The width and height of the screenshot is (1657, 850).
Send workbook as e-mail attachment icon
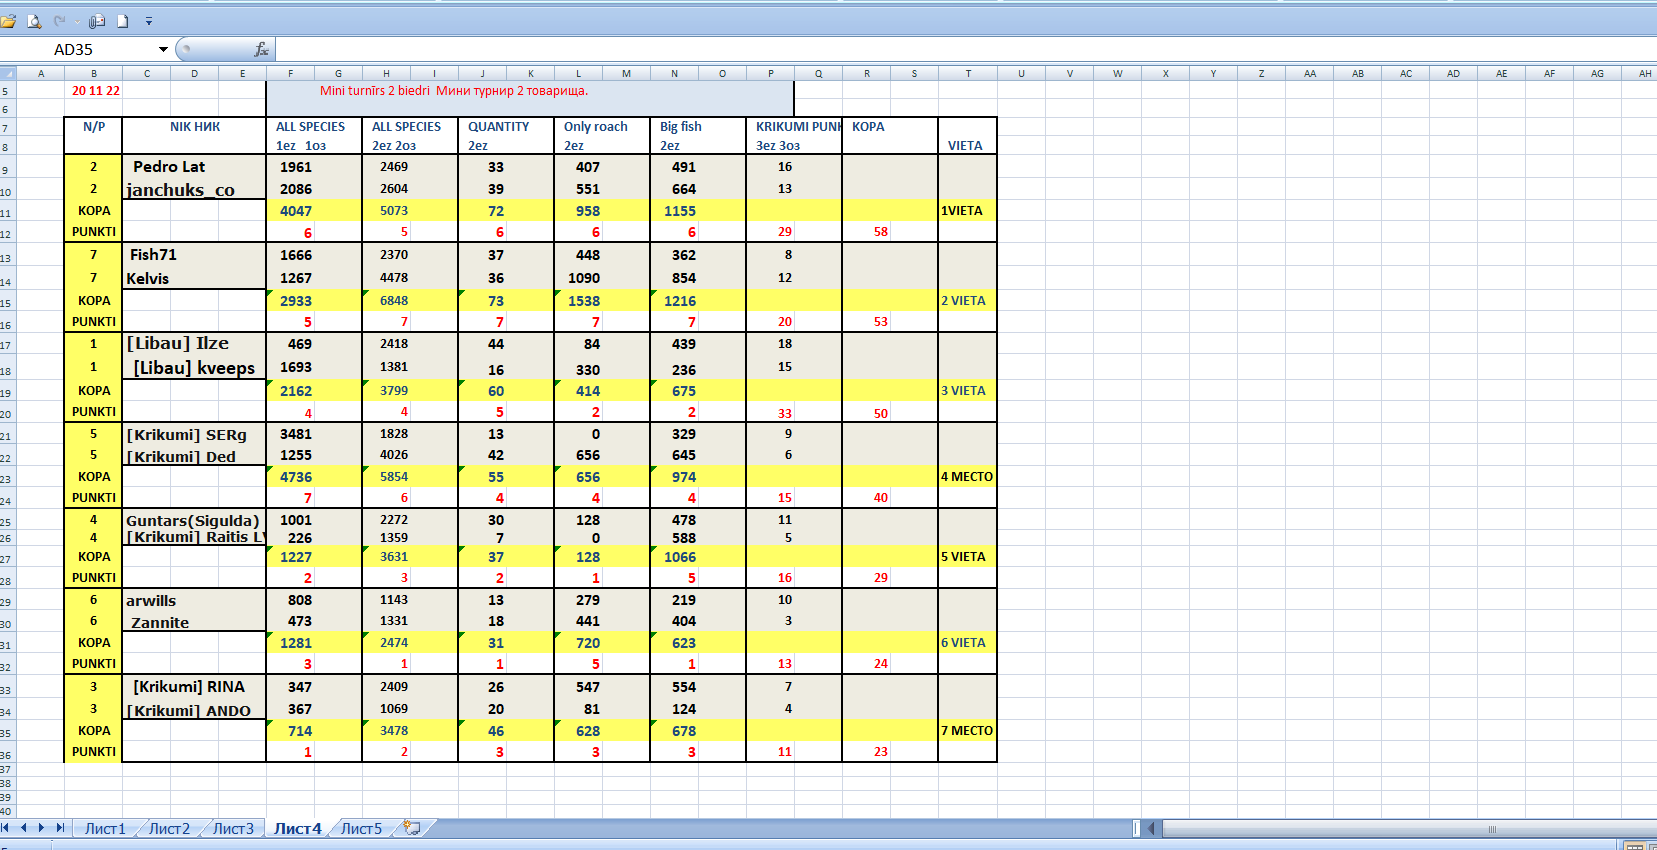pyautogui.click(x=97, y=21)
